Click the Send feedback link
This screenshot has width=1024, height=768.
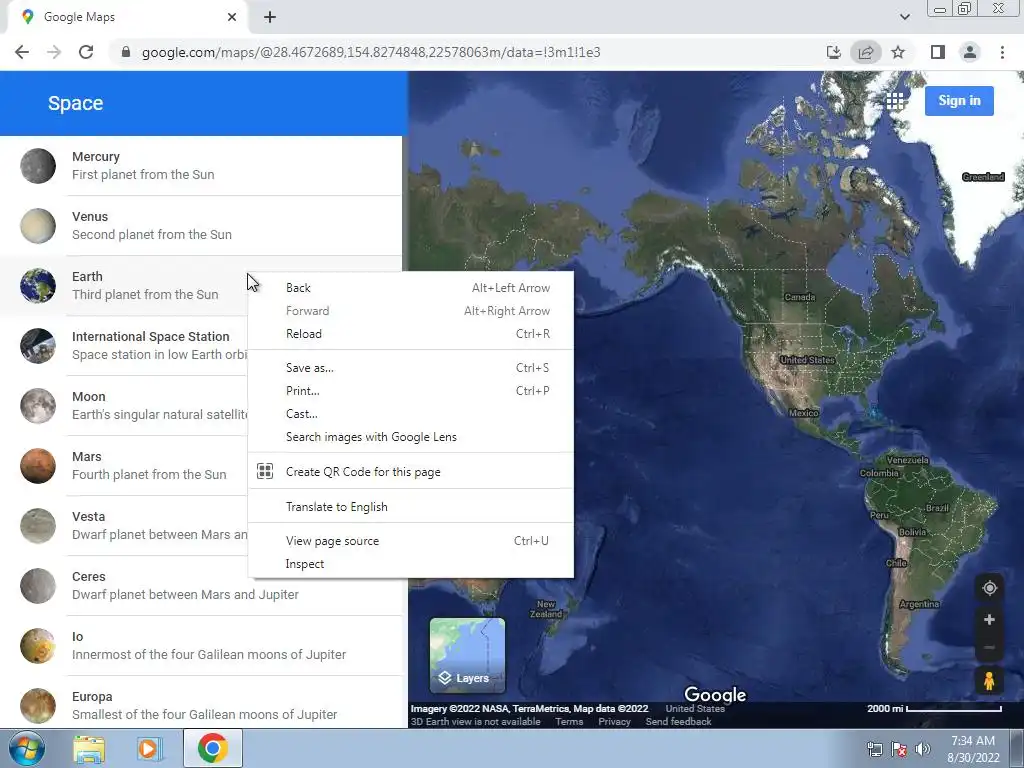click(x=678, y=722)
